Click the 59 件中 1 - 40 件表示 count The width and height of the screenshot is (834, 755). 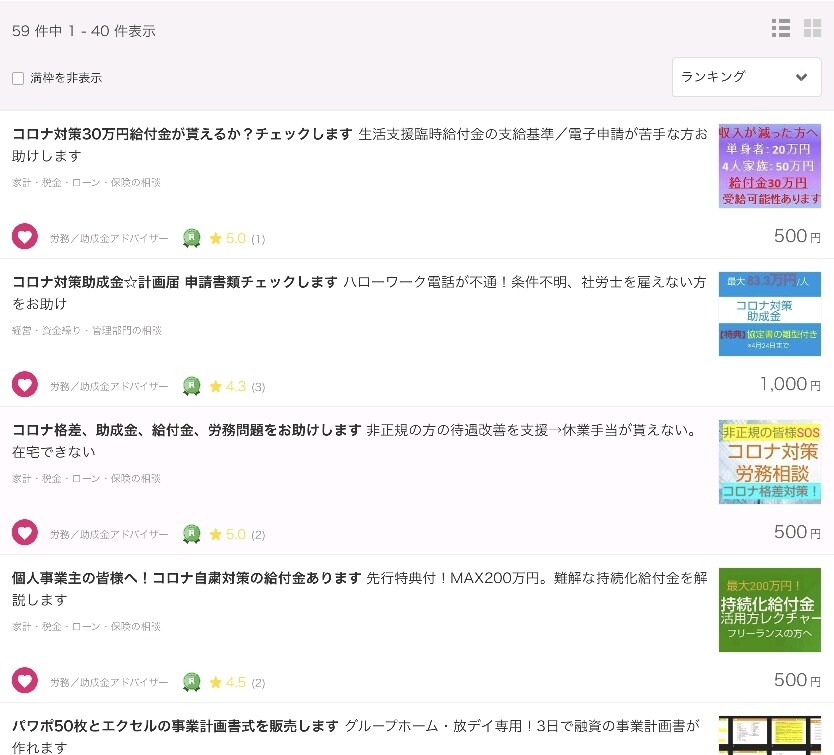(84, 31)
